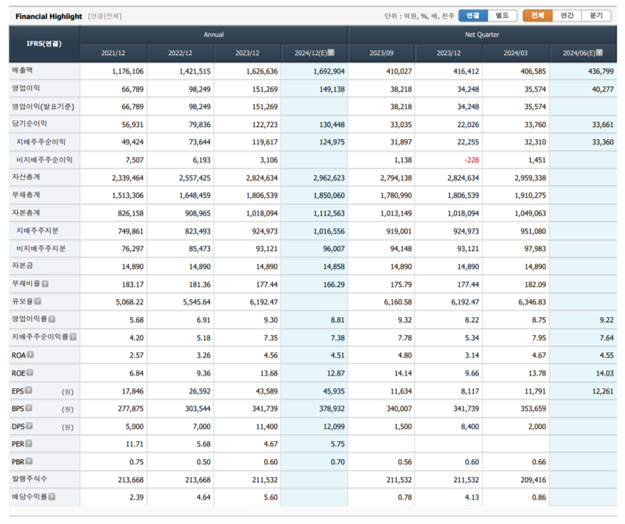Click the 매출액 row label
This screenshot has width=625, height=524.
click(x=22, y=71)
